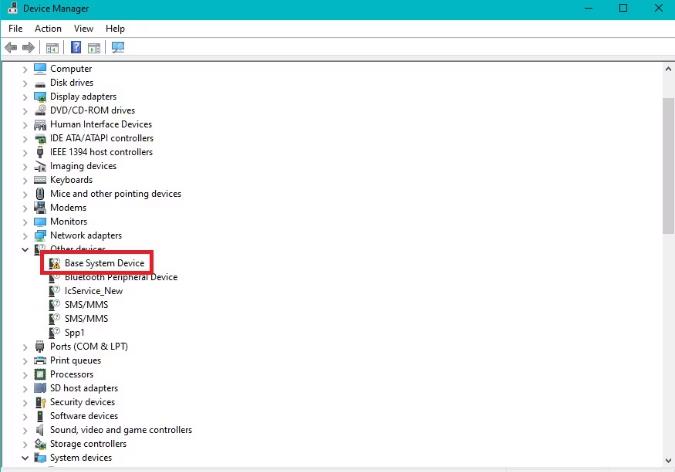Expand the Display adapters chevron
Viewport: 675px width, 472px height.
click(x=25, y=97)
